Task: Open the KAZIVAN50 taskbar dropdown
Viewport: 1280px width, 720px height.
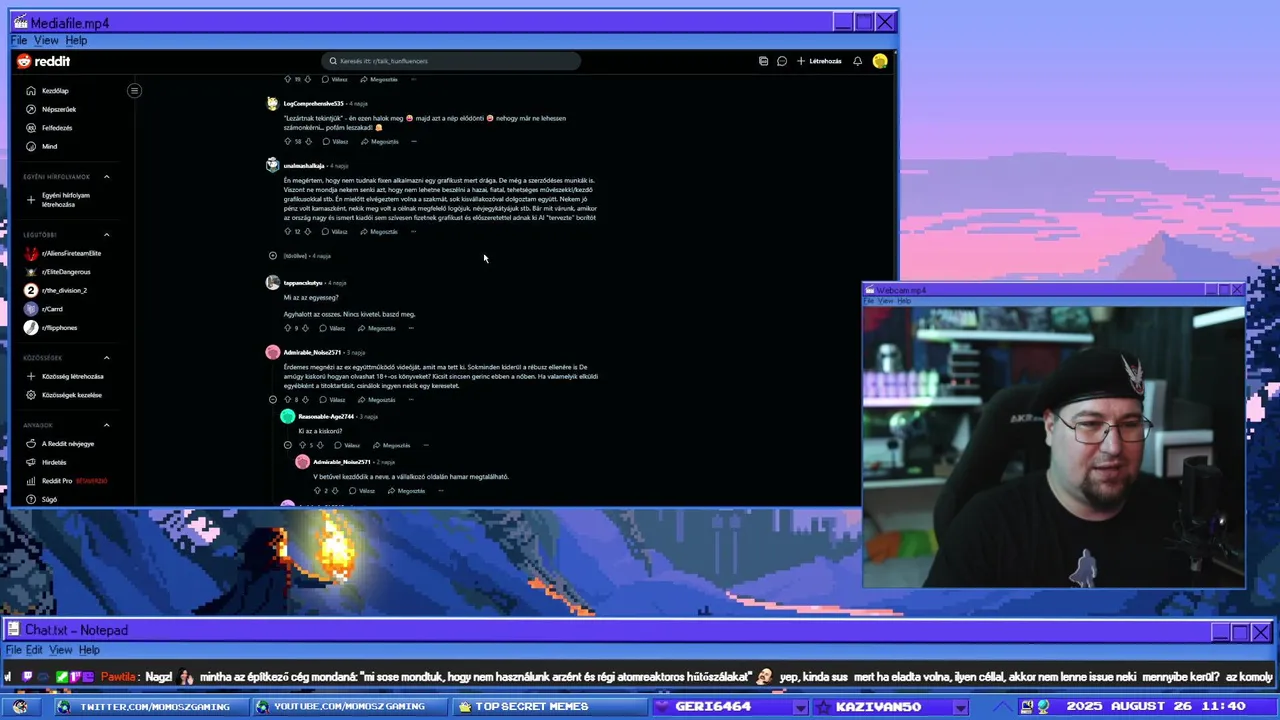Action: pyautogui.click(x=960, y=707)
